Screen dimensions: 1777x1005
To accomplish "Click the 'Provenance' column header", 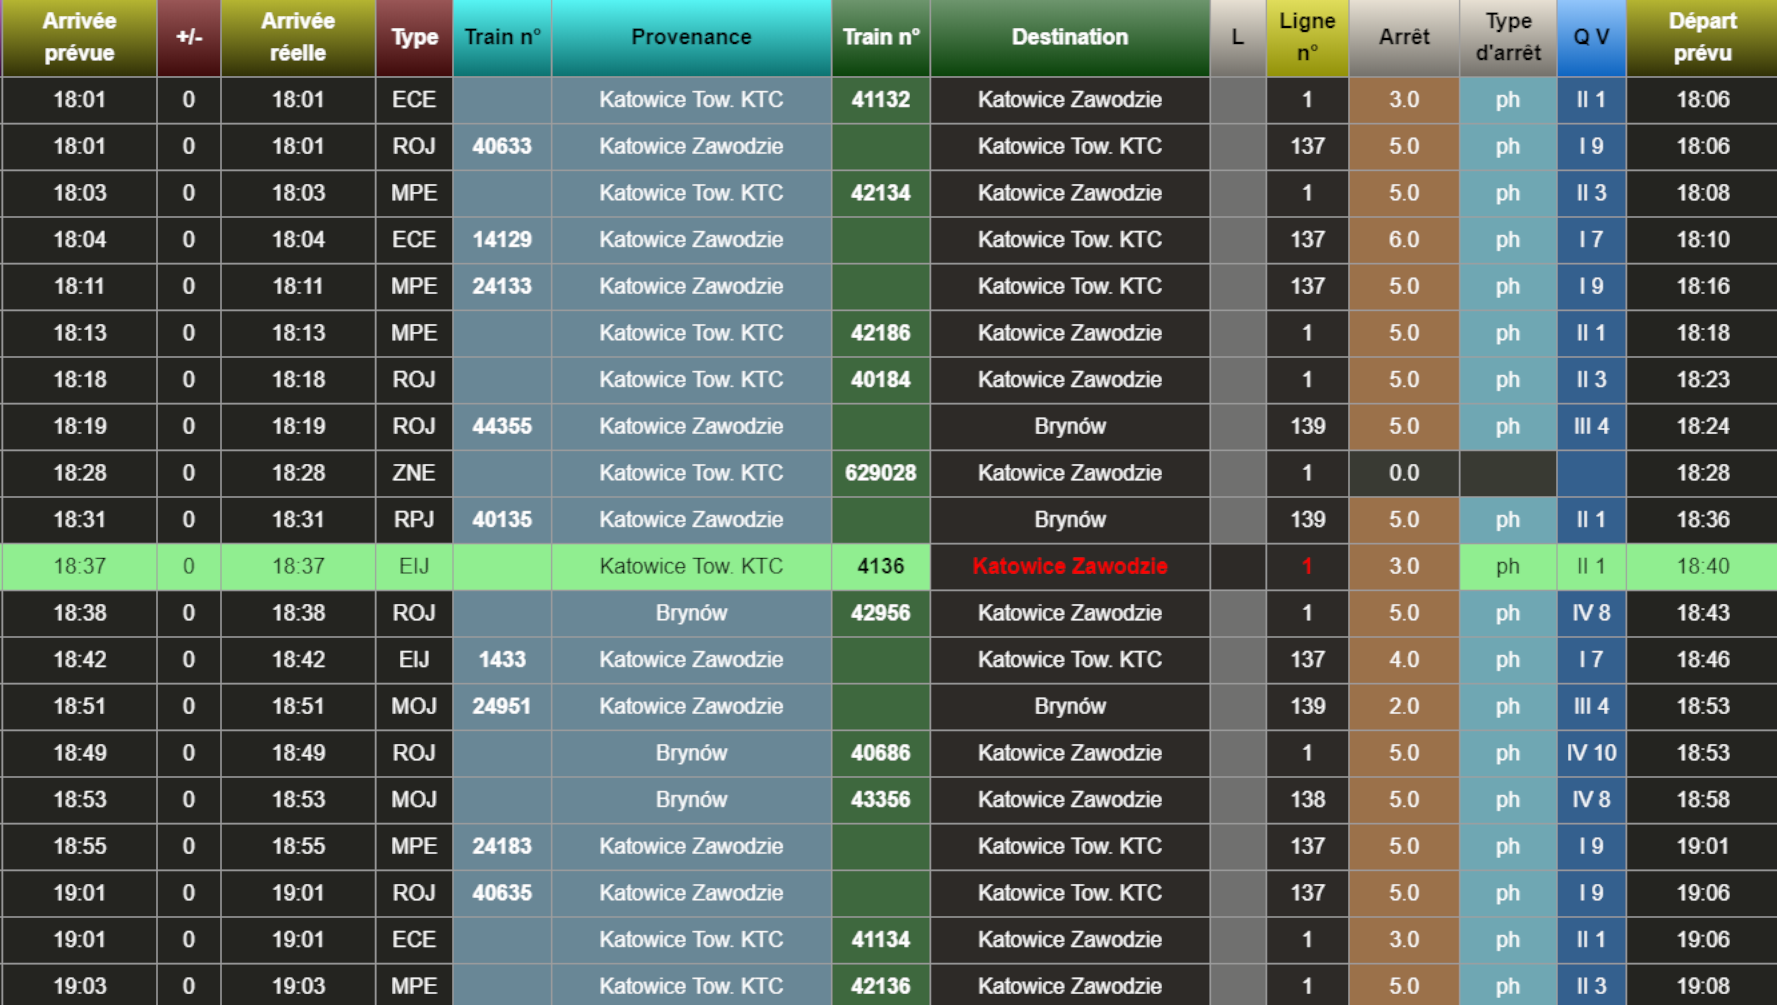I will point(691,37).
